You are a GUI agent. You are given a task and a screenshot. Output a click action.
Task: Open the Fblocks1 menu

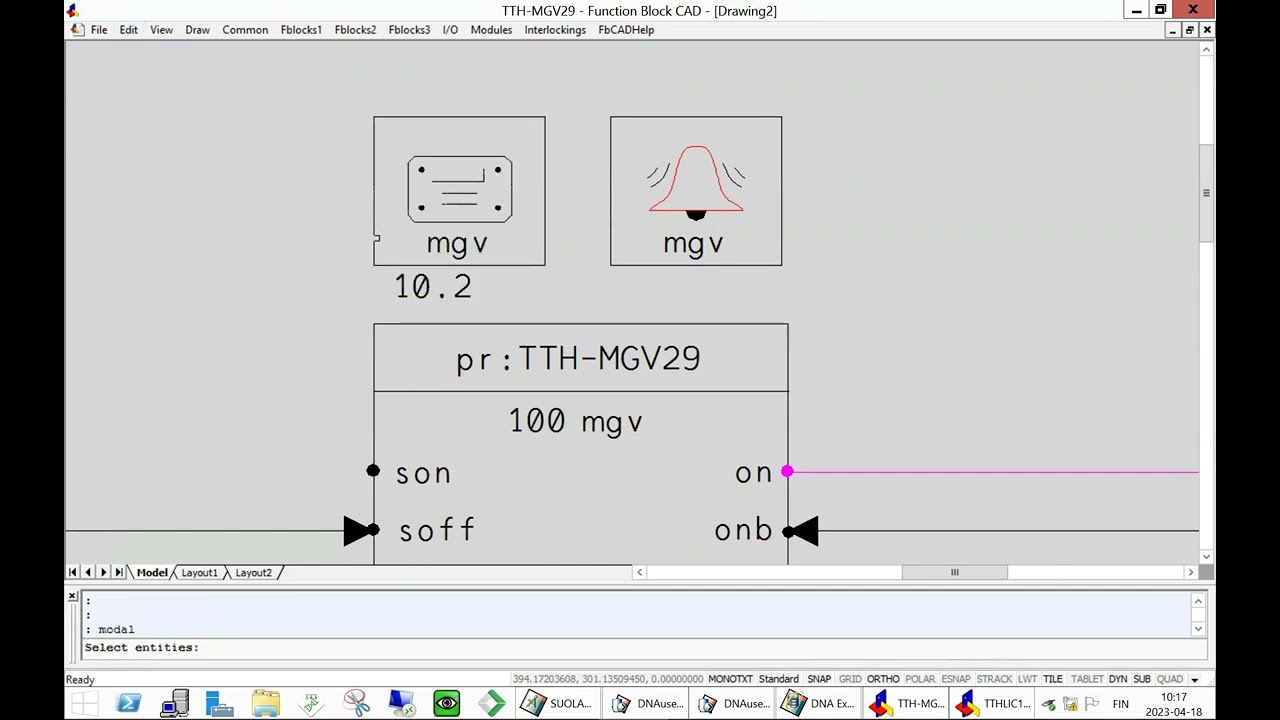click(301, 30)
